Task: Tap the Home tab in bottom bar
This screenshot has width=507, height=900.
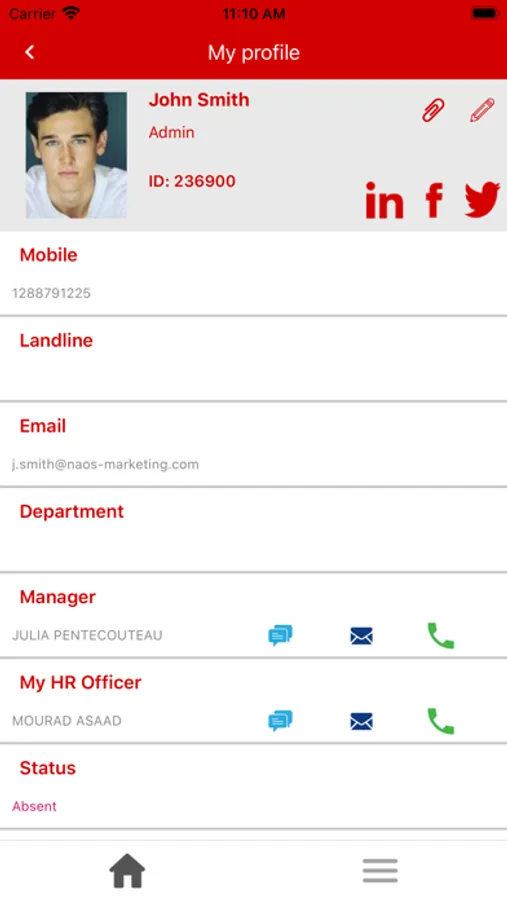Action: click(127, 871)
